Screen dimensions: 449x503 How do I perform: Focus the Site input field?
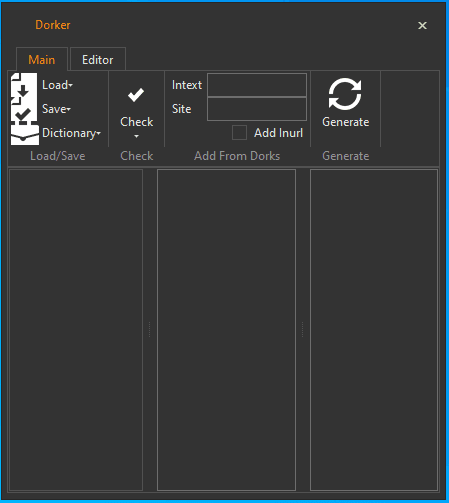(x=257, y=109)
